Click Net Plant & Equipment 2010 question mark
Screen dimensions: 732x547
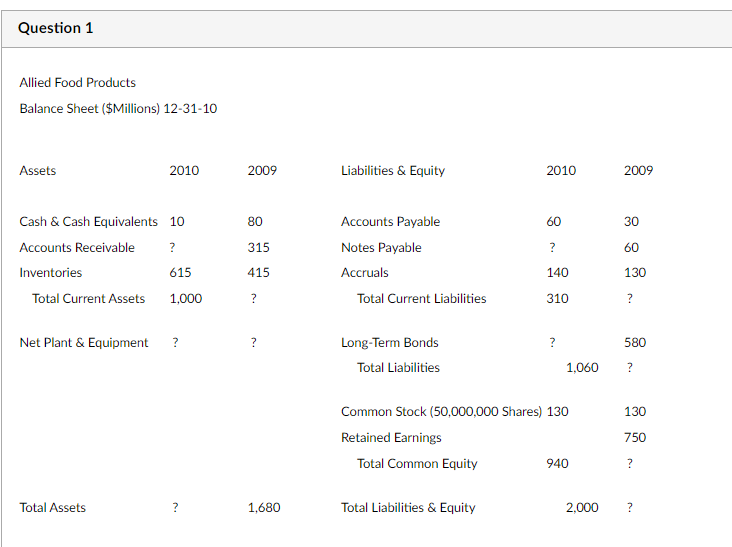pos(175,343)
